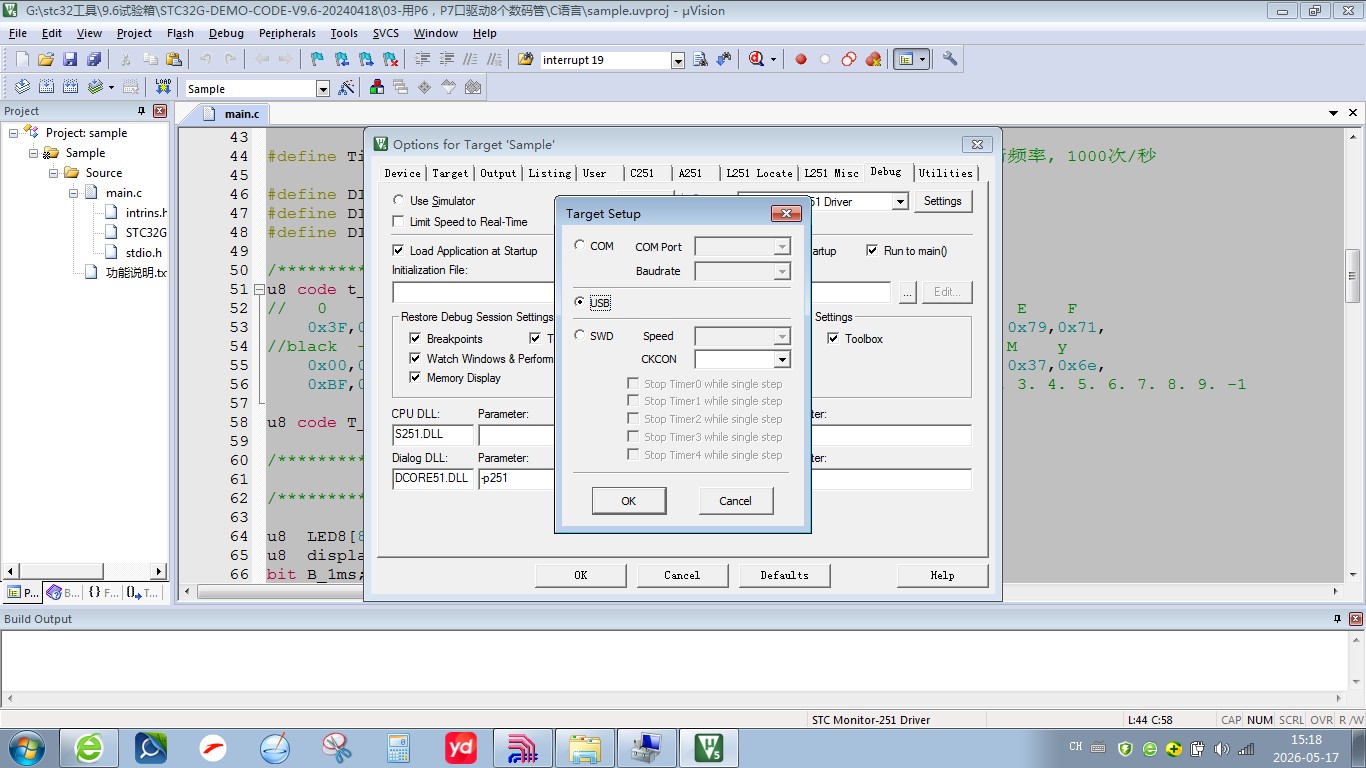Open Keil uVision icon in the taskbar

click(x=709, y=747)
